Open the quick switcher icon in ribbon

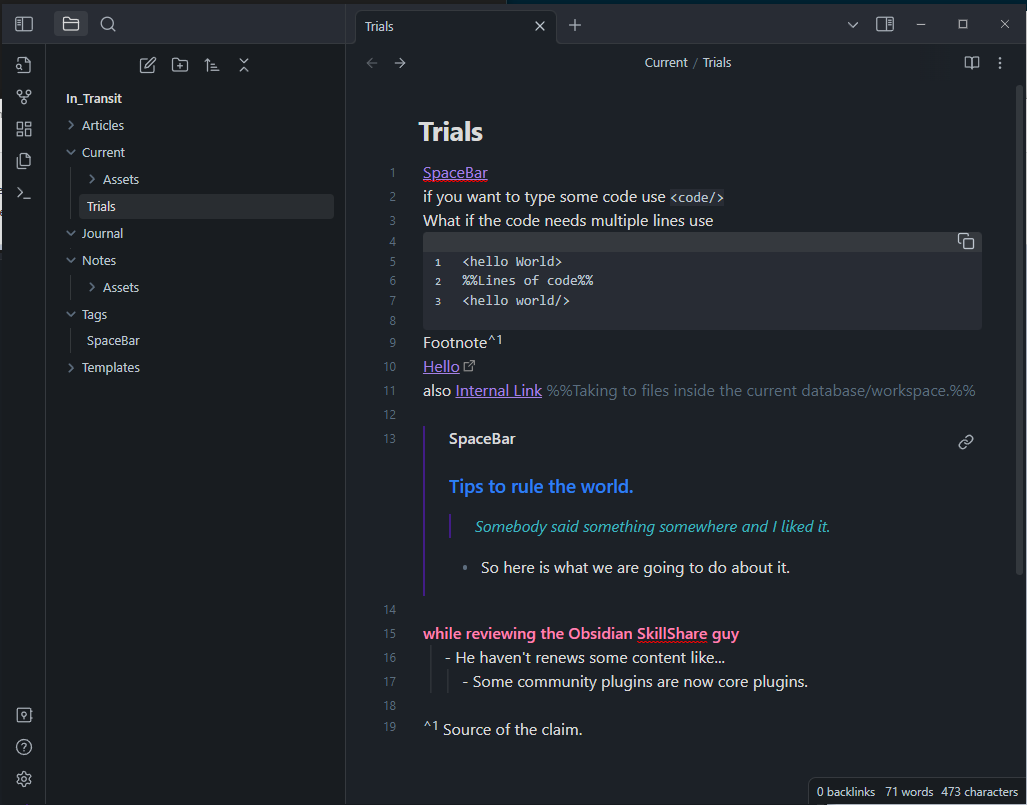[24, 65]
